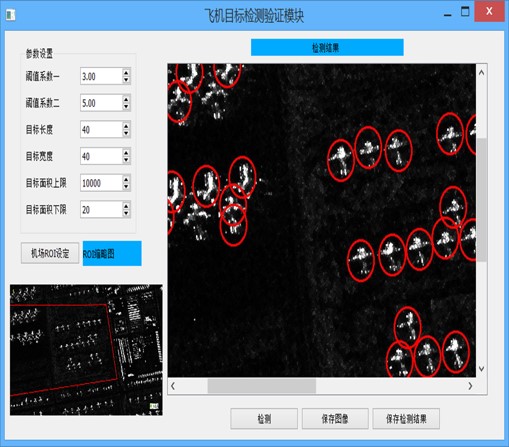Click 保存检测结果 to save detection results

406,419
